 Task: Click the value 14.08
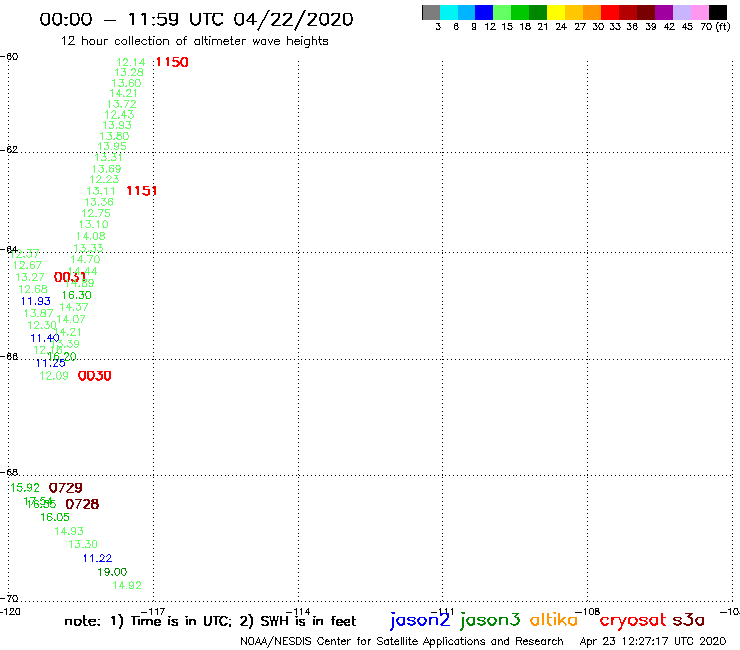tap(91, 236)
